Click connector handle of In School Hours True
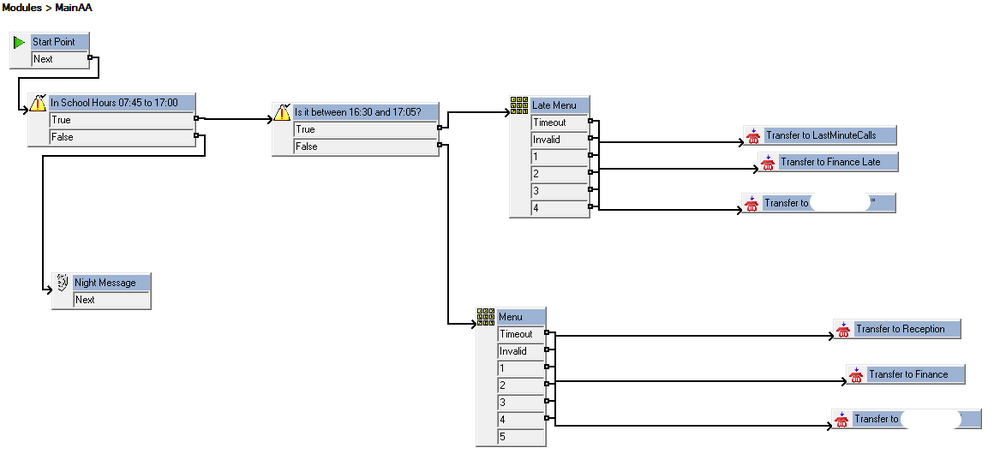 [x=196, y=118]
